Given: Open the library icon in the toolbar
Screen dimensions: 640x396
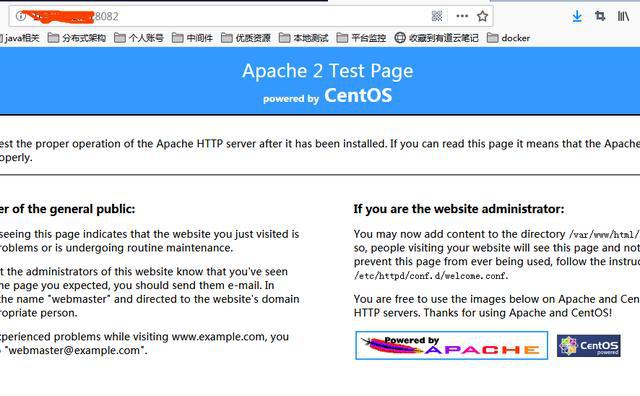Looking at the screenshot, I should (x=623, y=16).
